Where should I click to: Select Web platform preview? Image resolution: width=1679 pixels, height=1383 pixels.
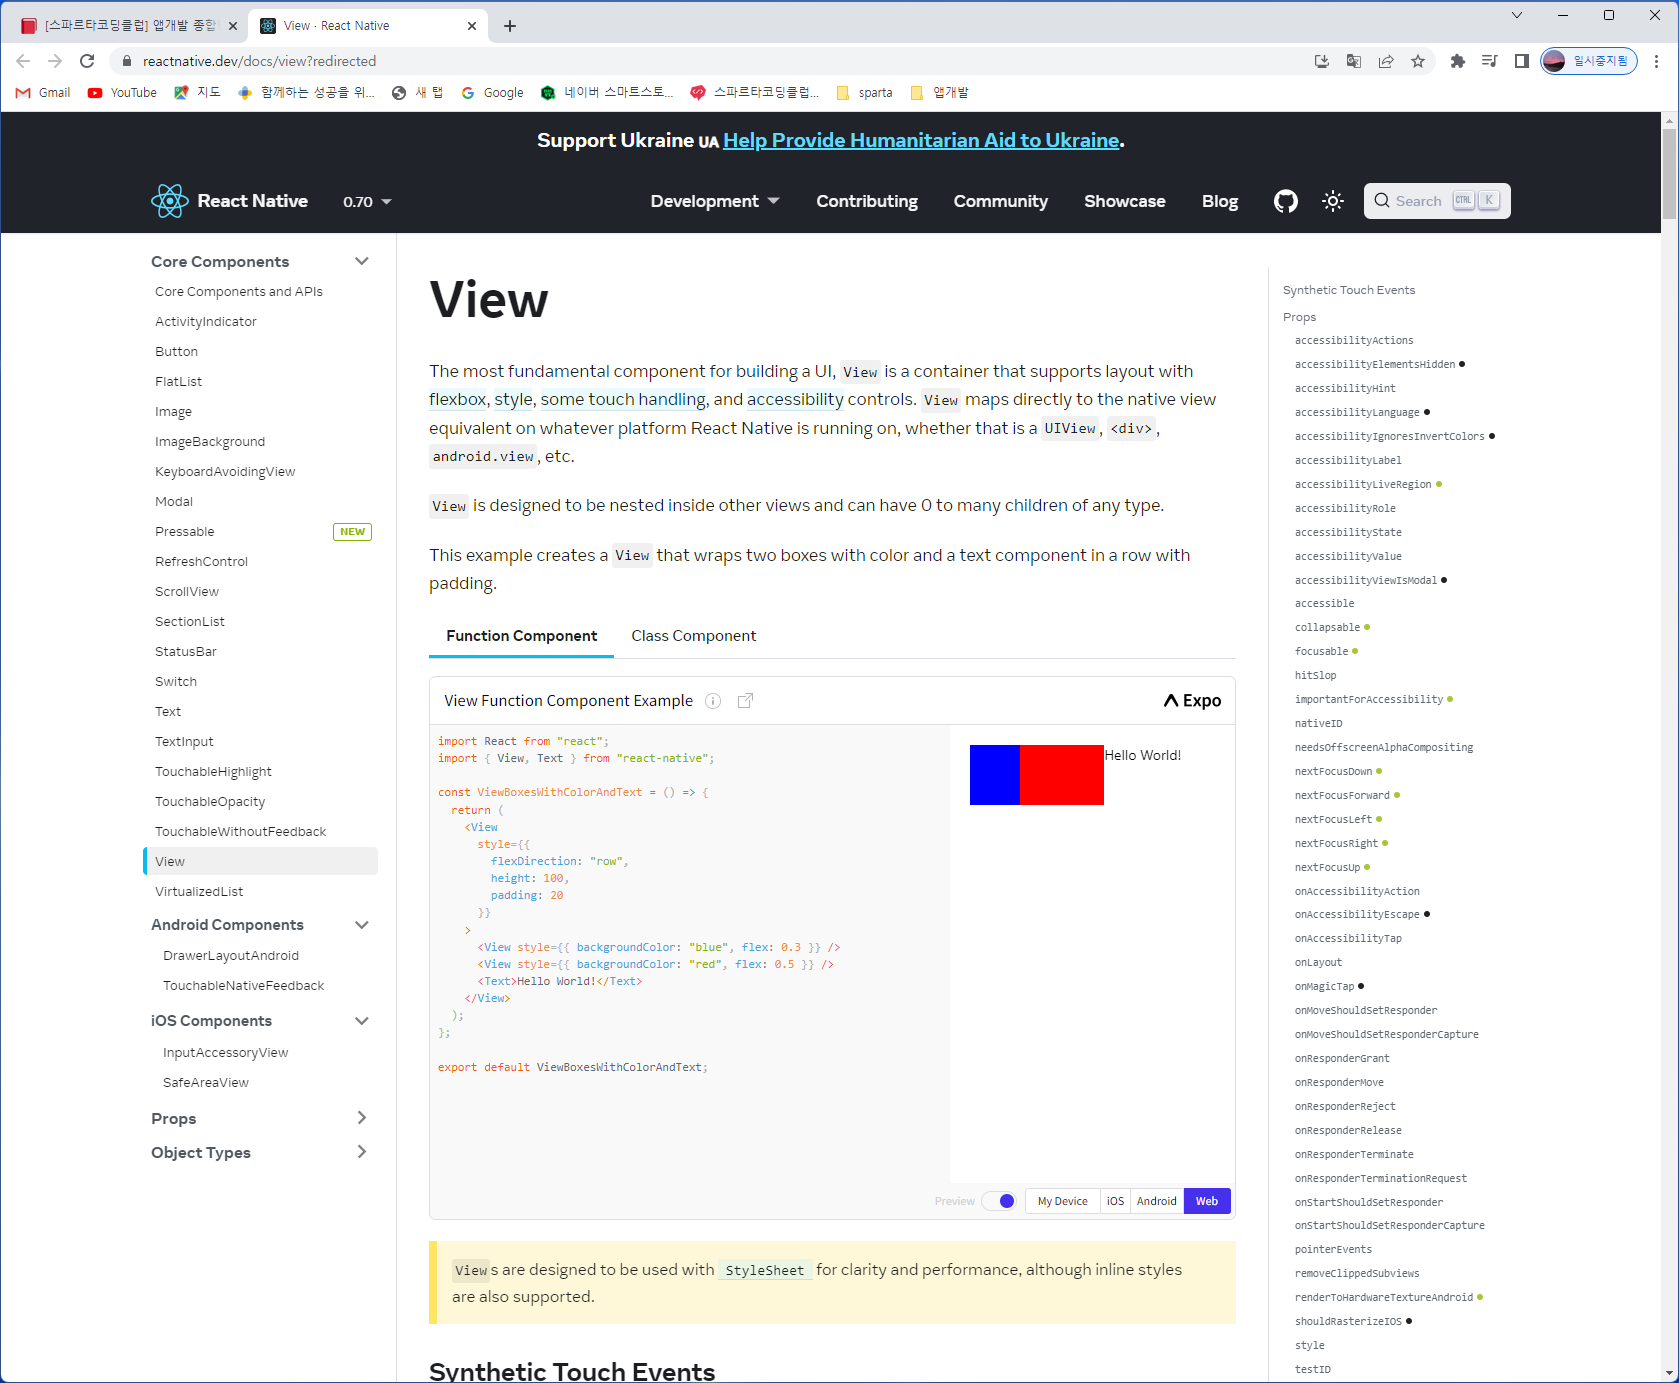1207,1201
